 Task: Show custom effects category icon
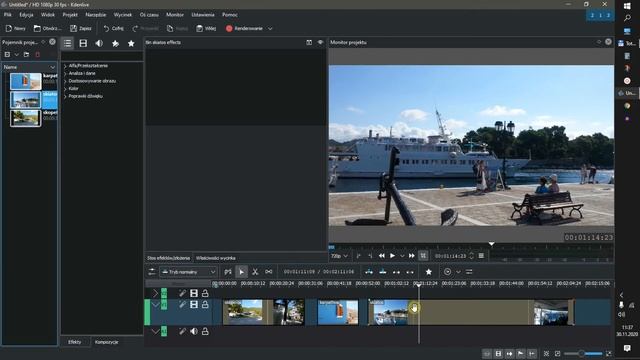115,43
